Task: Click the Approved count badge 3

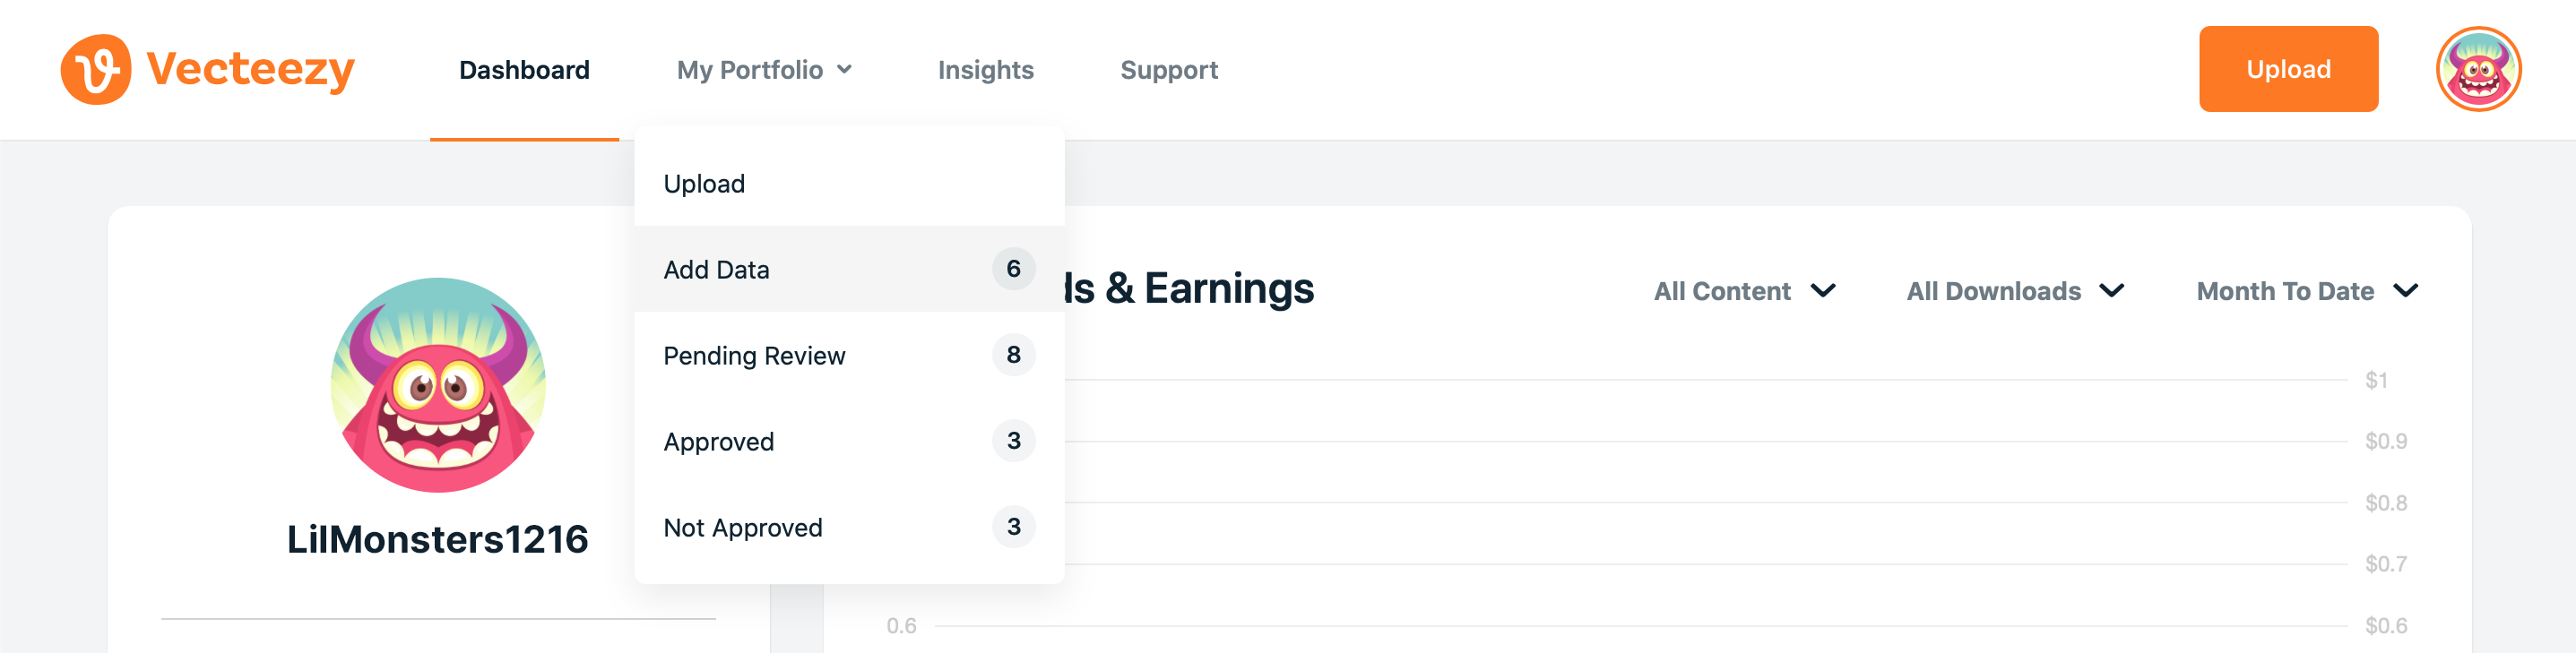Action: tap(1013, 440)
